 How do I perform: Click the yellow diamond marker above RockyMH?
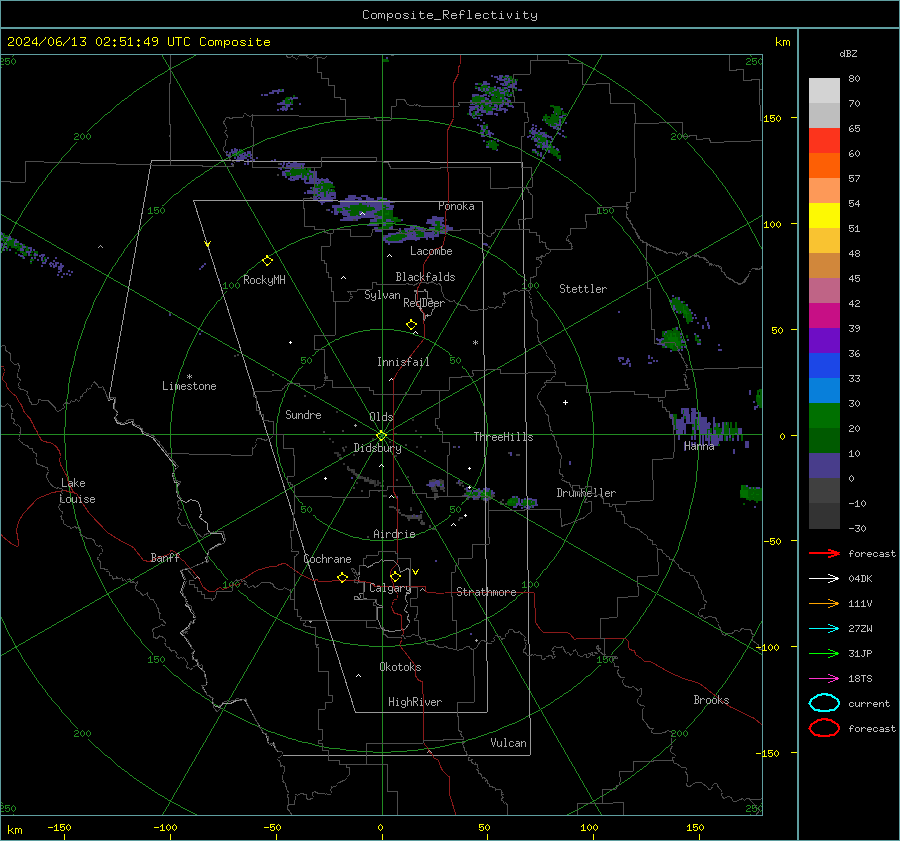click(x=267, y=261)
